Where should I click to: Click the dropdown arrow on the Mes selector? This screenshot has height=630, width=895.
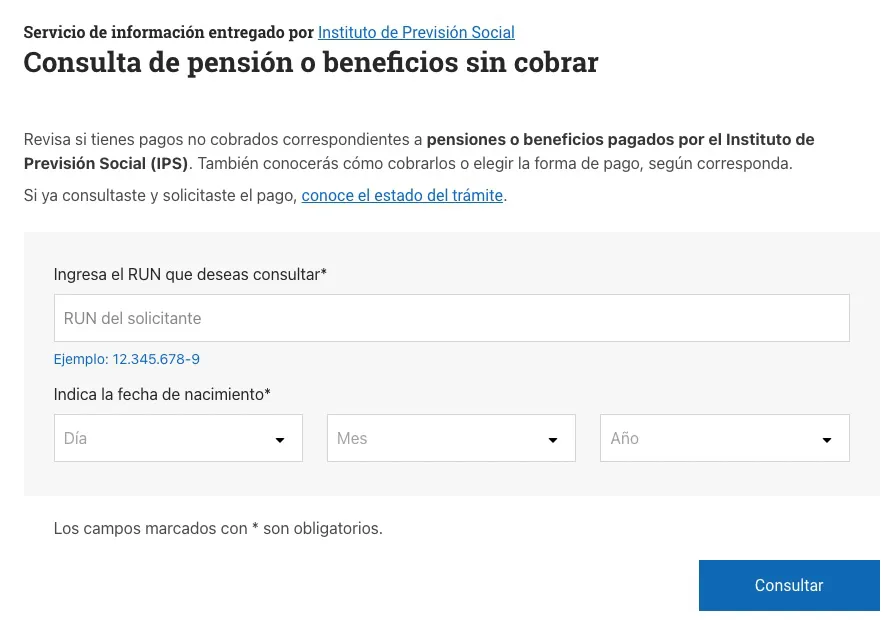coord(553,438)
